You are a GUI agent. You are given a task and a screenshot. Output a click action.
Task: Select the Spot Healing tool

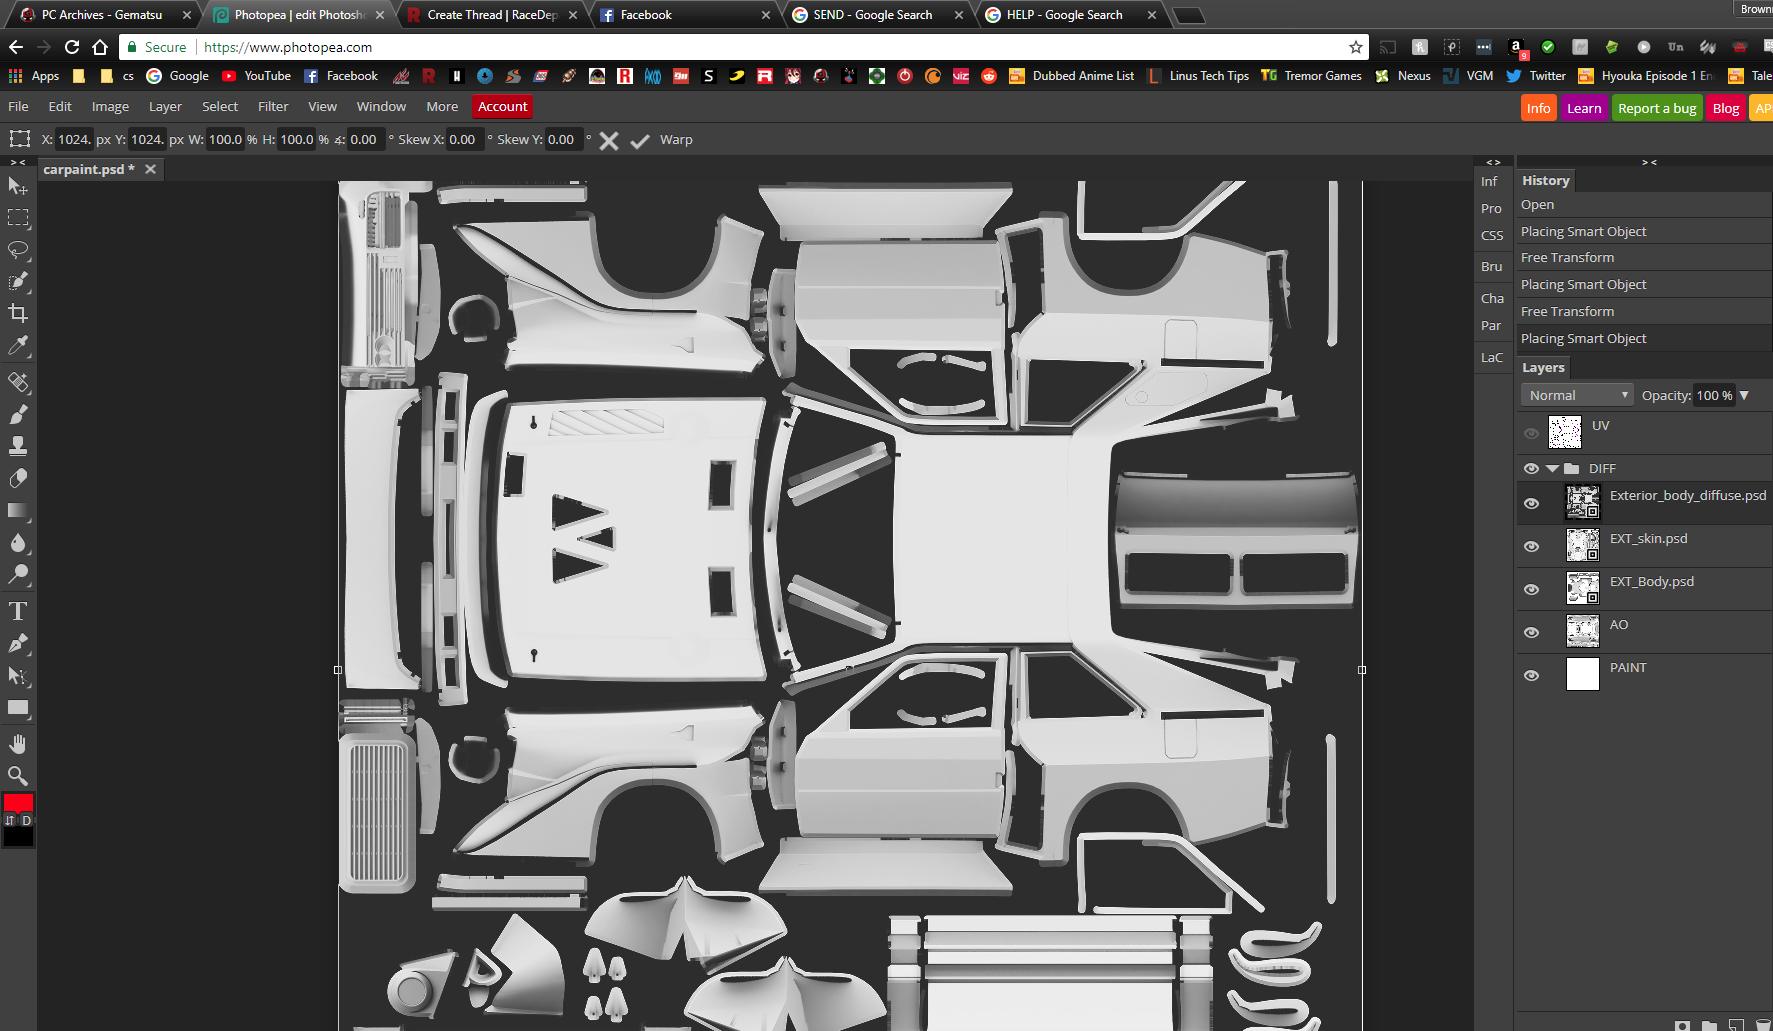click(x=18, y=382)
